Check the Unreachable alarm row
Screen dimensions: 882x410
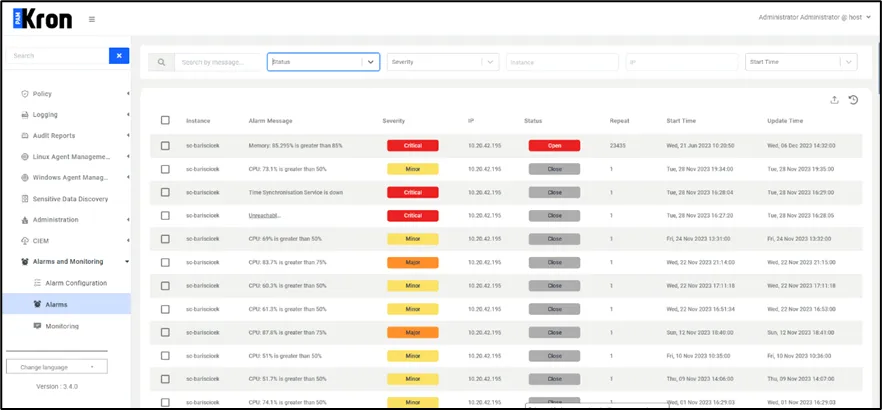pyautogui.click(x=165, y=215)
